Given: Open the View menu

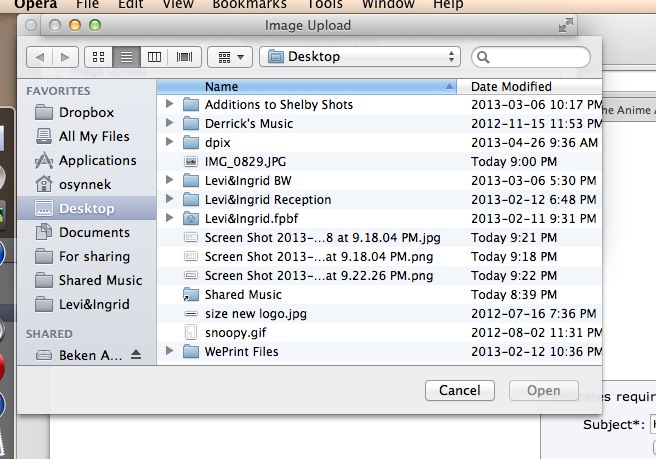Looking at the screenshot, I should click(x=178, y=5).
